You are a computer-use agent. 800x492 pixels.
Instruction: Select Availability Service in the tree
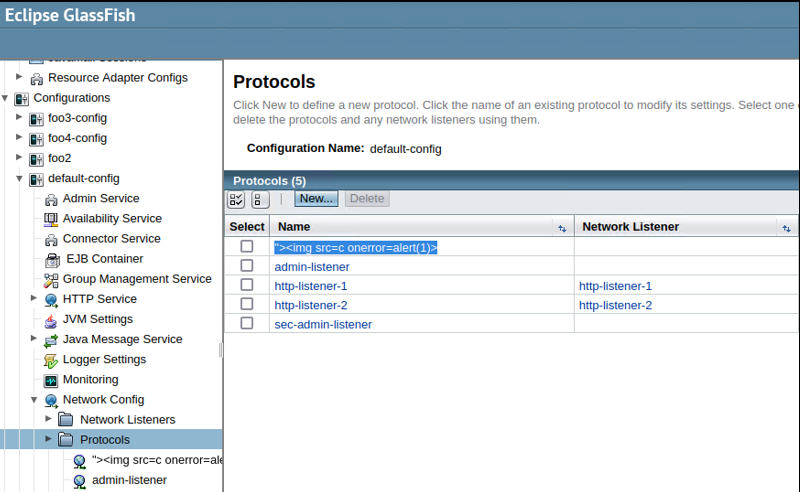click(x=112, y=219)
